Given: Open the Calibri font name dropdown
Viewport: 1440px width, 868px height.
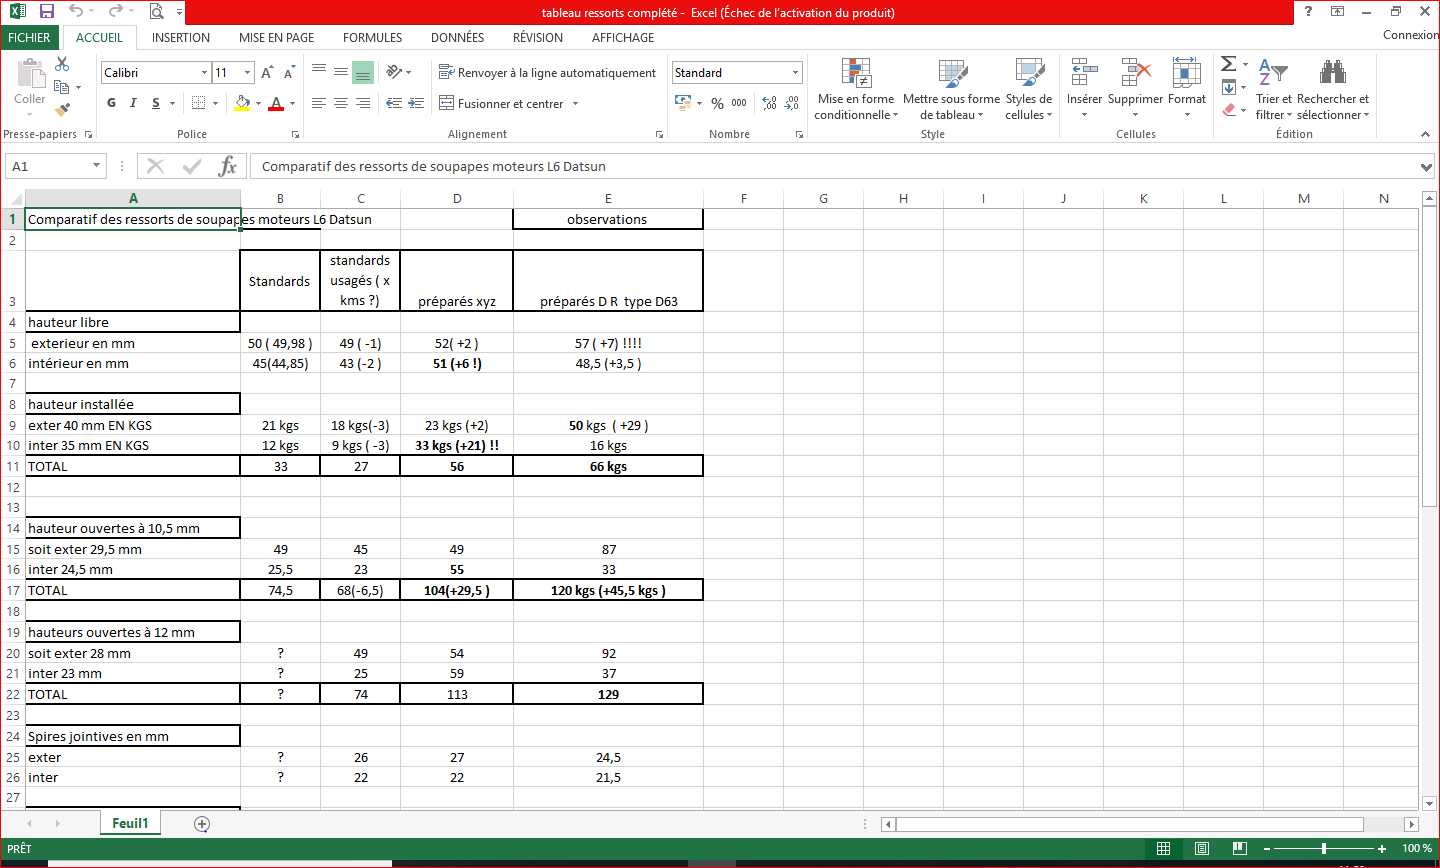Looking at the screenshot, I should point(204,73).
